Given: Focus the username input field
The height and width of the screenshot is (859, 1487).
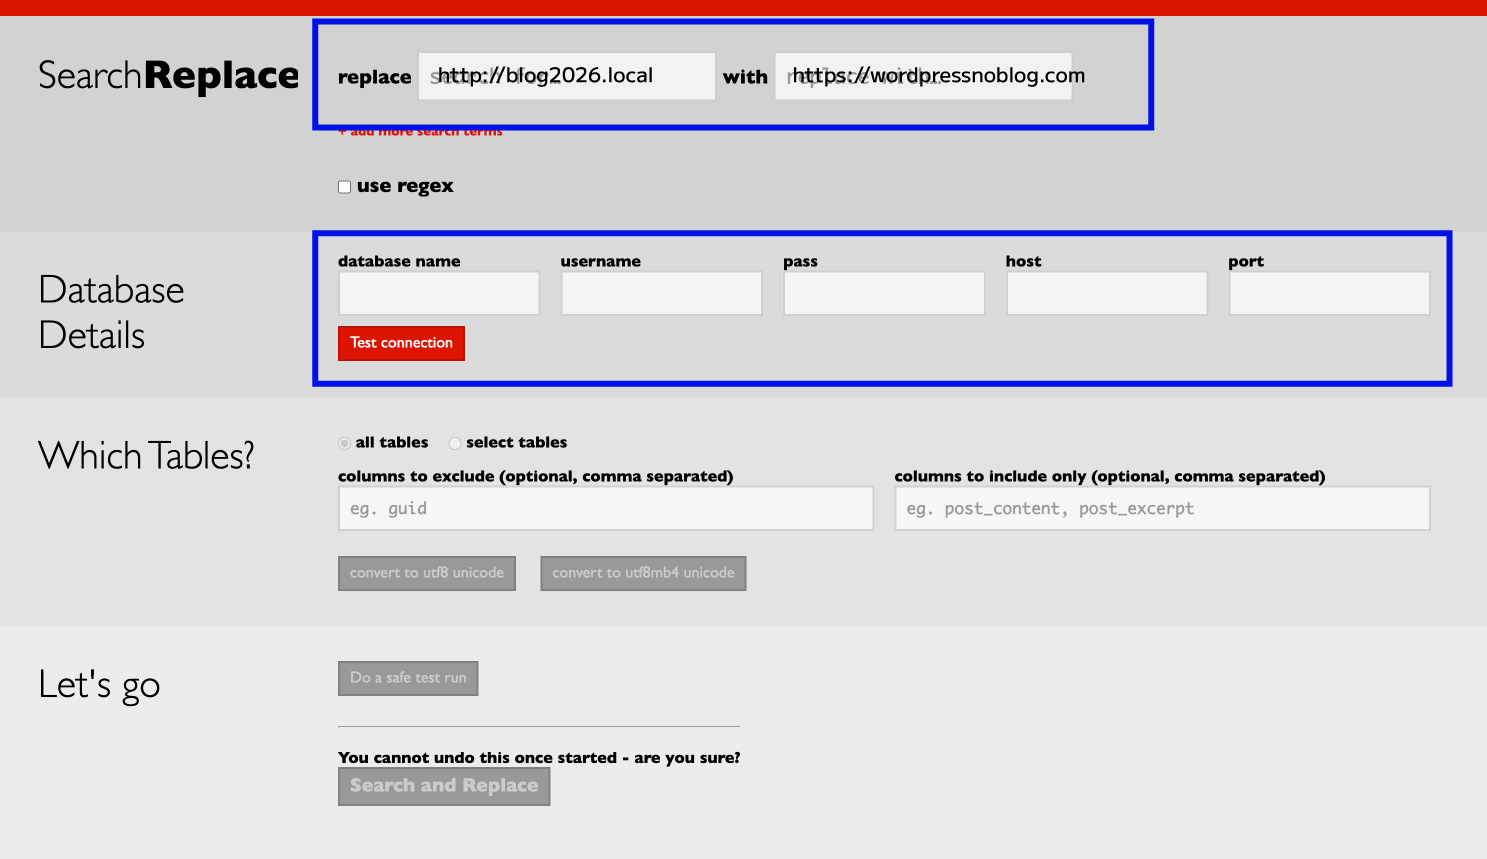Looking at the screenshot, I should pos(661,294).
